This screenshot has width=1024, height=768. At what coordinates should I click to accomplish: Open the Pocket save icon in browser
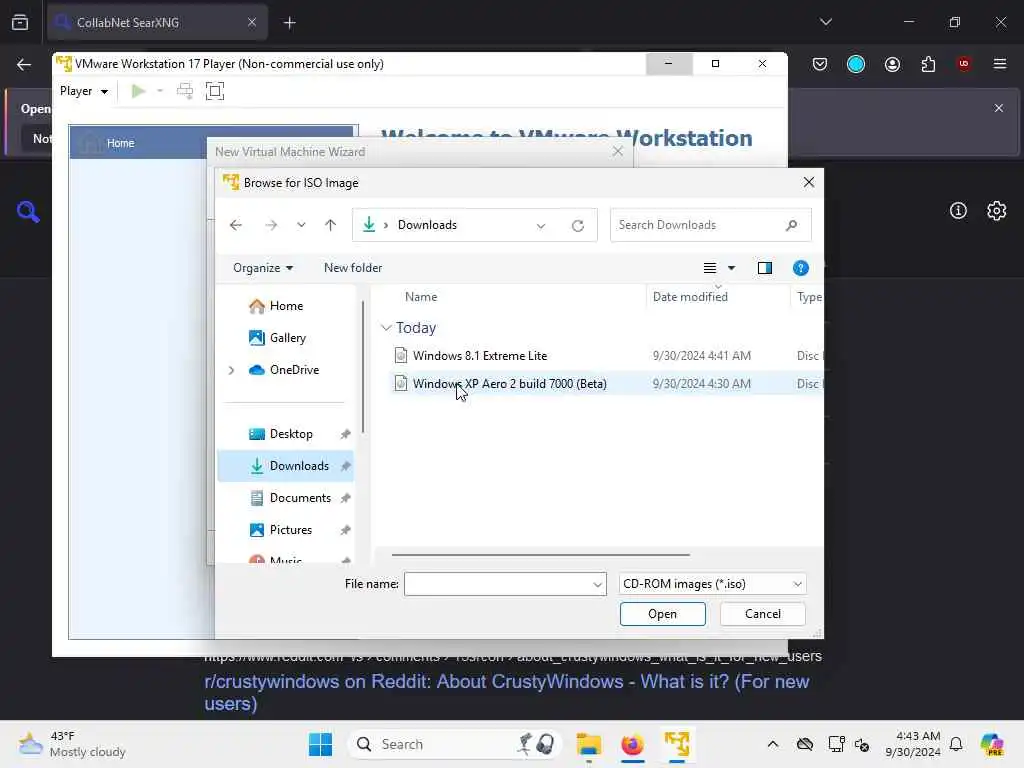coord(820,64)
